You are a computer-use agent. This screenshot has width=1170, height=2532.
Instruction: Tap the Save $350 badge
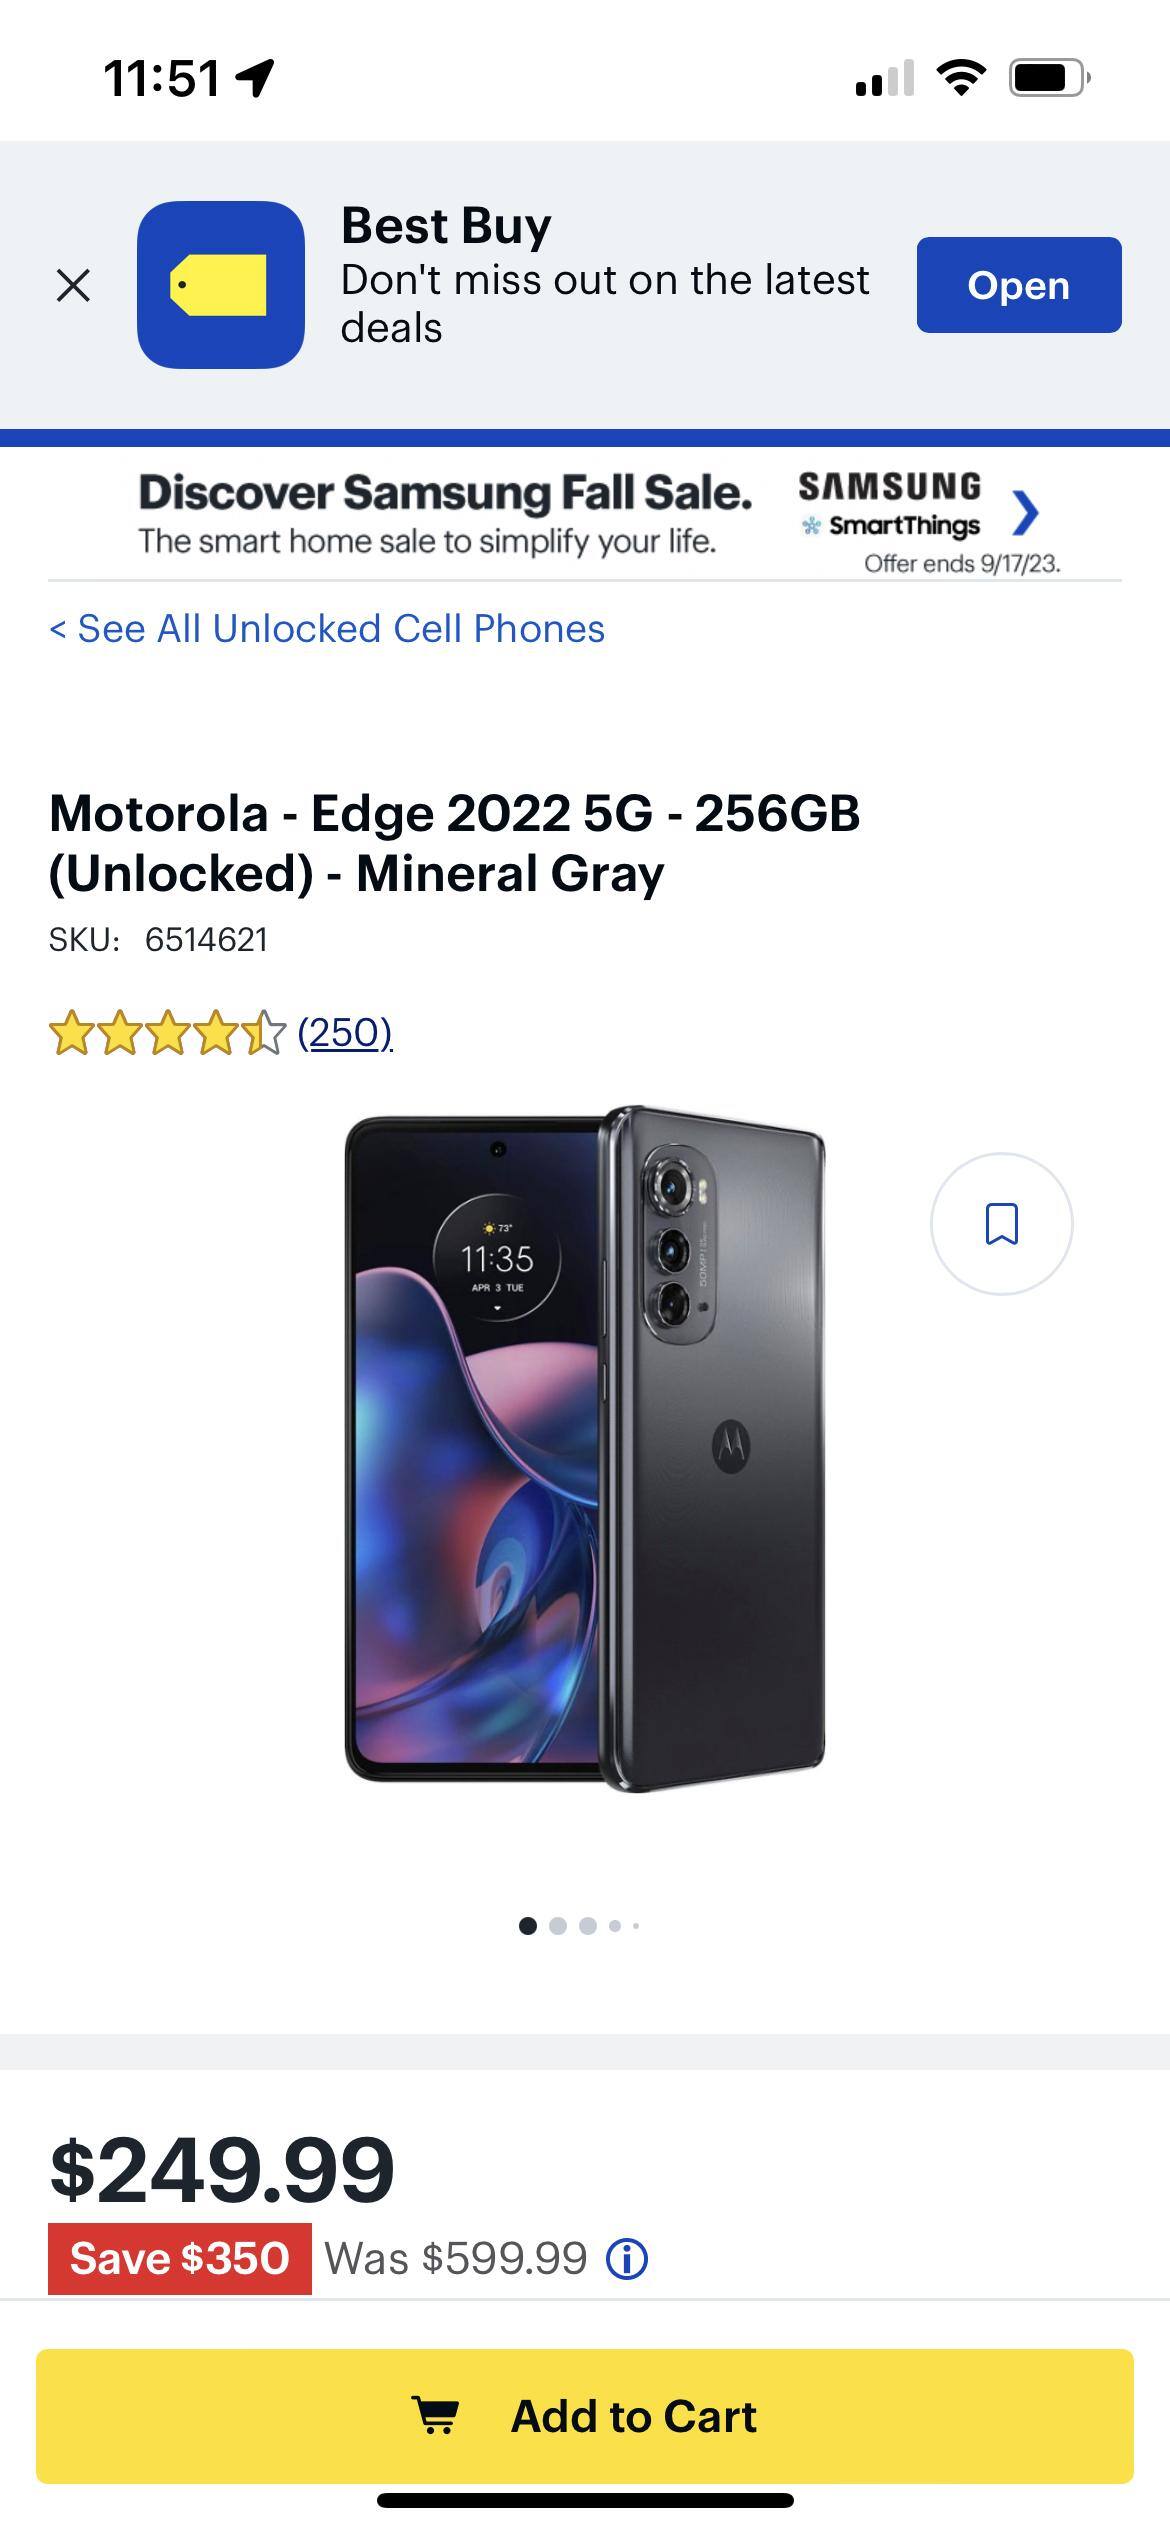pos(180,2259)
